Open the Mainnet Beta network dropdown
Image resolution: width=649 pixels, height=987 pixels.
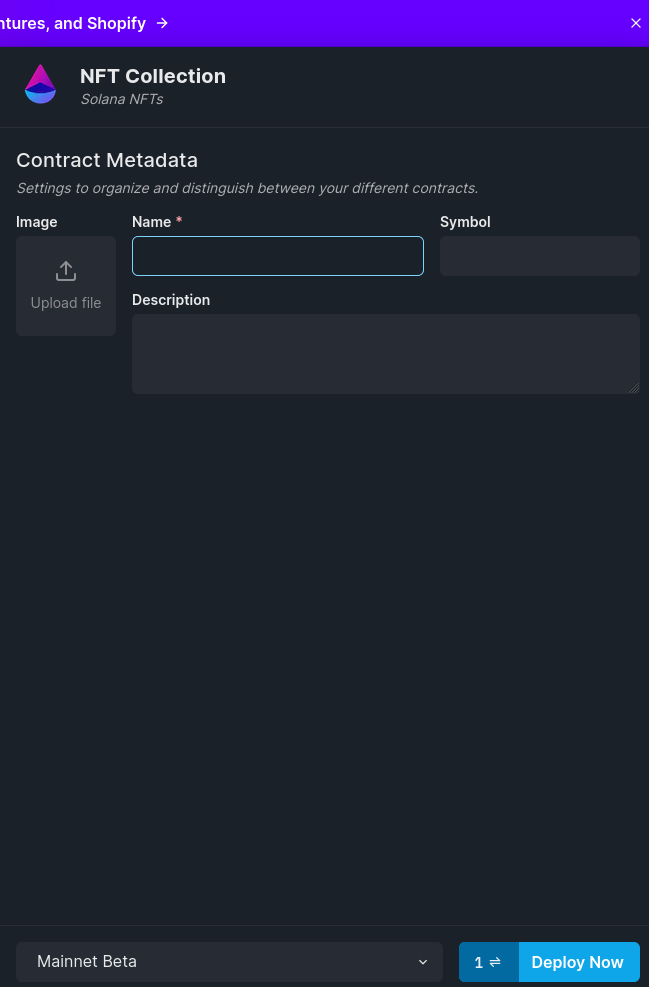(x=229, y=962)
